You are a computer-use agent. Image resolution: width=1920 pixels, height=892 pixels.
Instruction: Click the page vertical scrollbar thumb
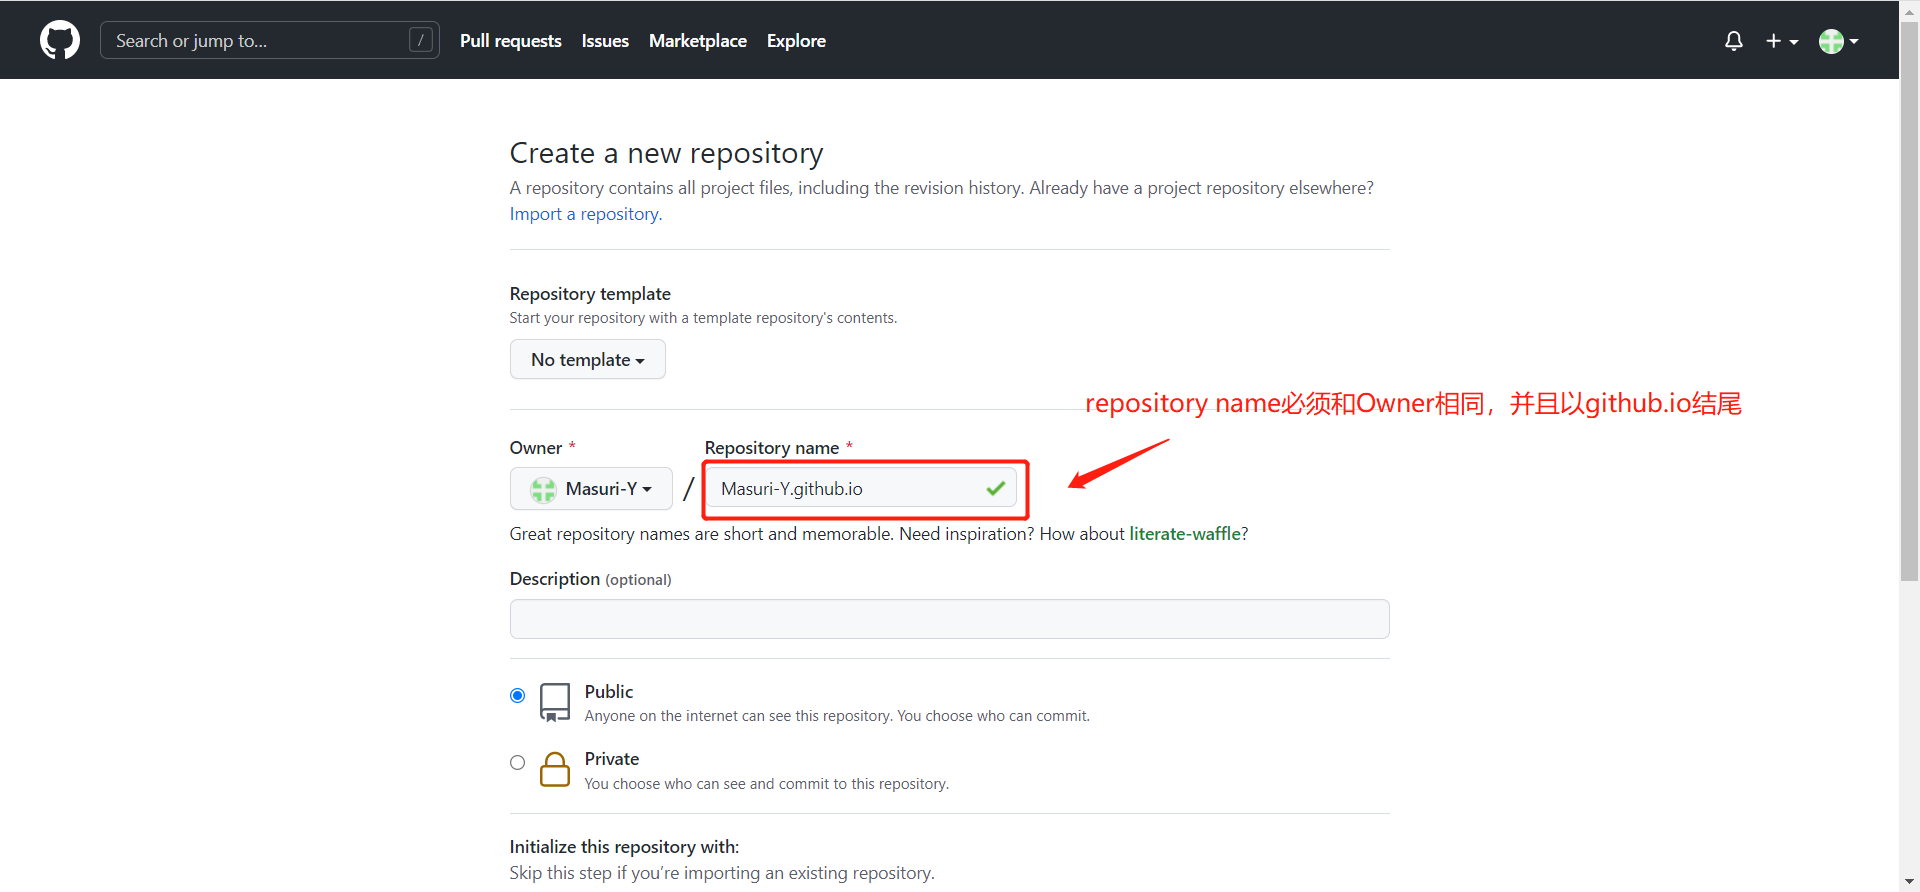[x=1910, y=300]
